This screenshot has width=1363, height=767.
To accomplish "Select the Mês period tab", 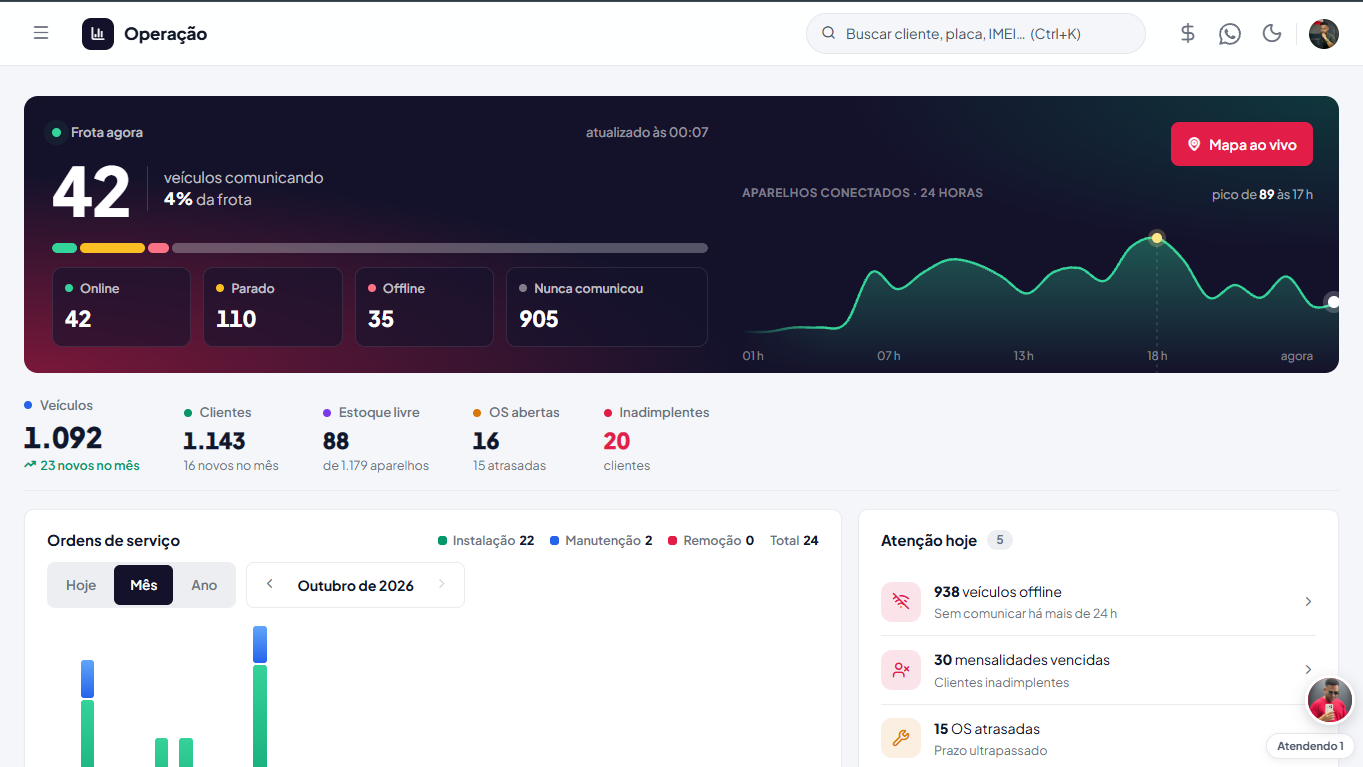I will tap(143, 585).
